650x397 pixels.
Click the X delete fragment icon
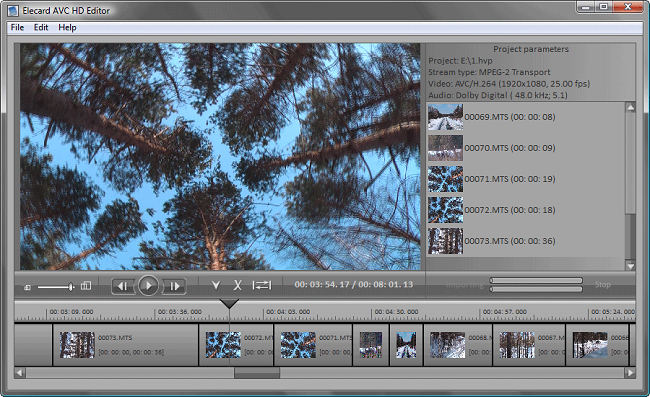pyautogui.click(x=238, y=285)
